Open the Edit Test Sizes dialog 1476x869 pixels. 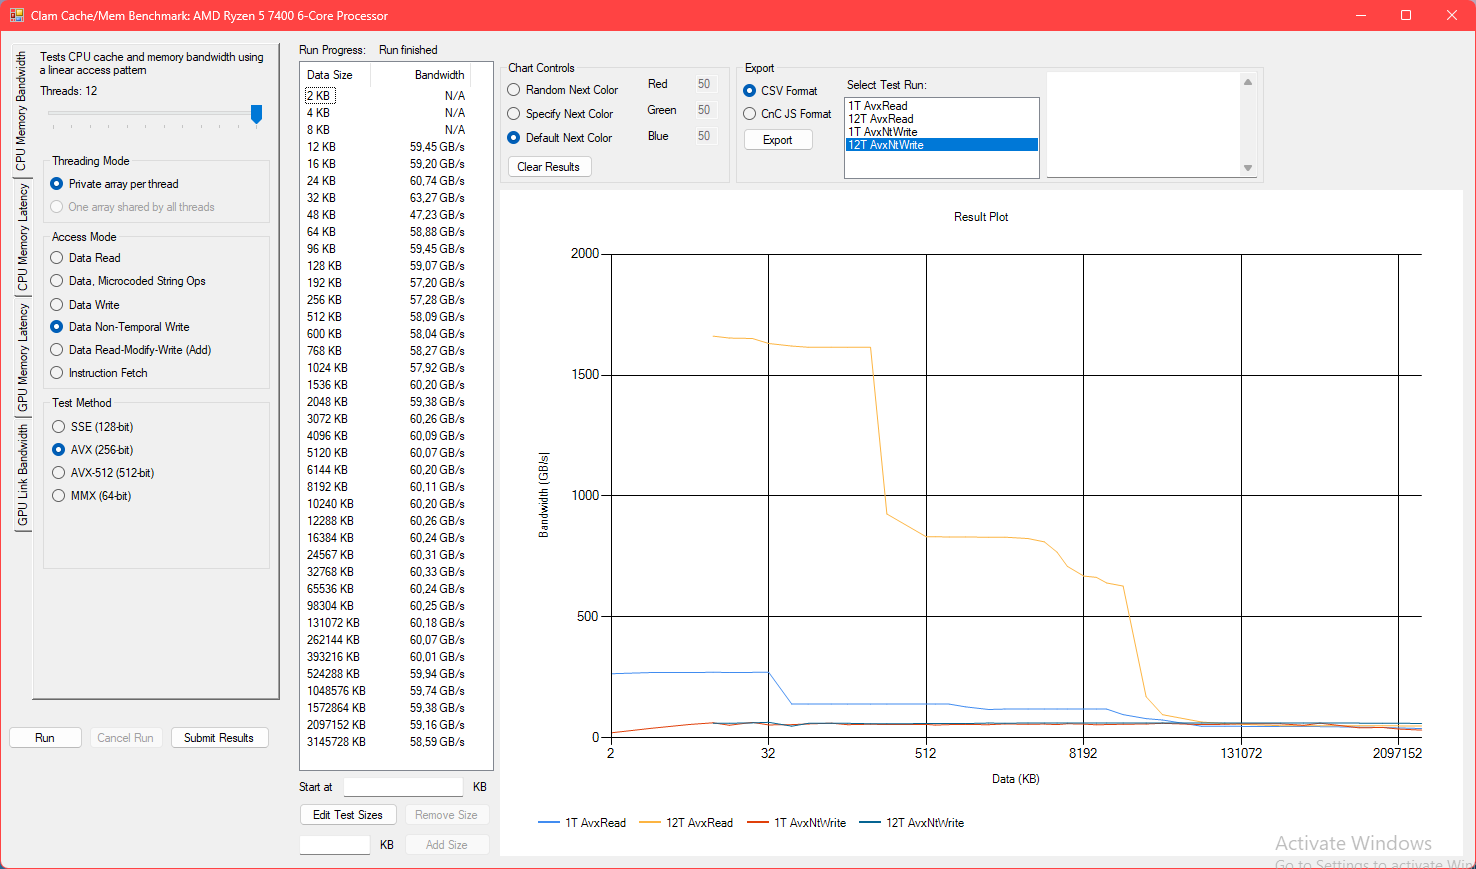coord(347,815)
